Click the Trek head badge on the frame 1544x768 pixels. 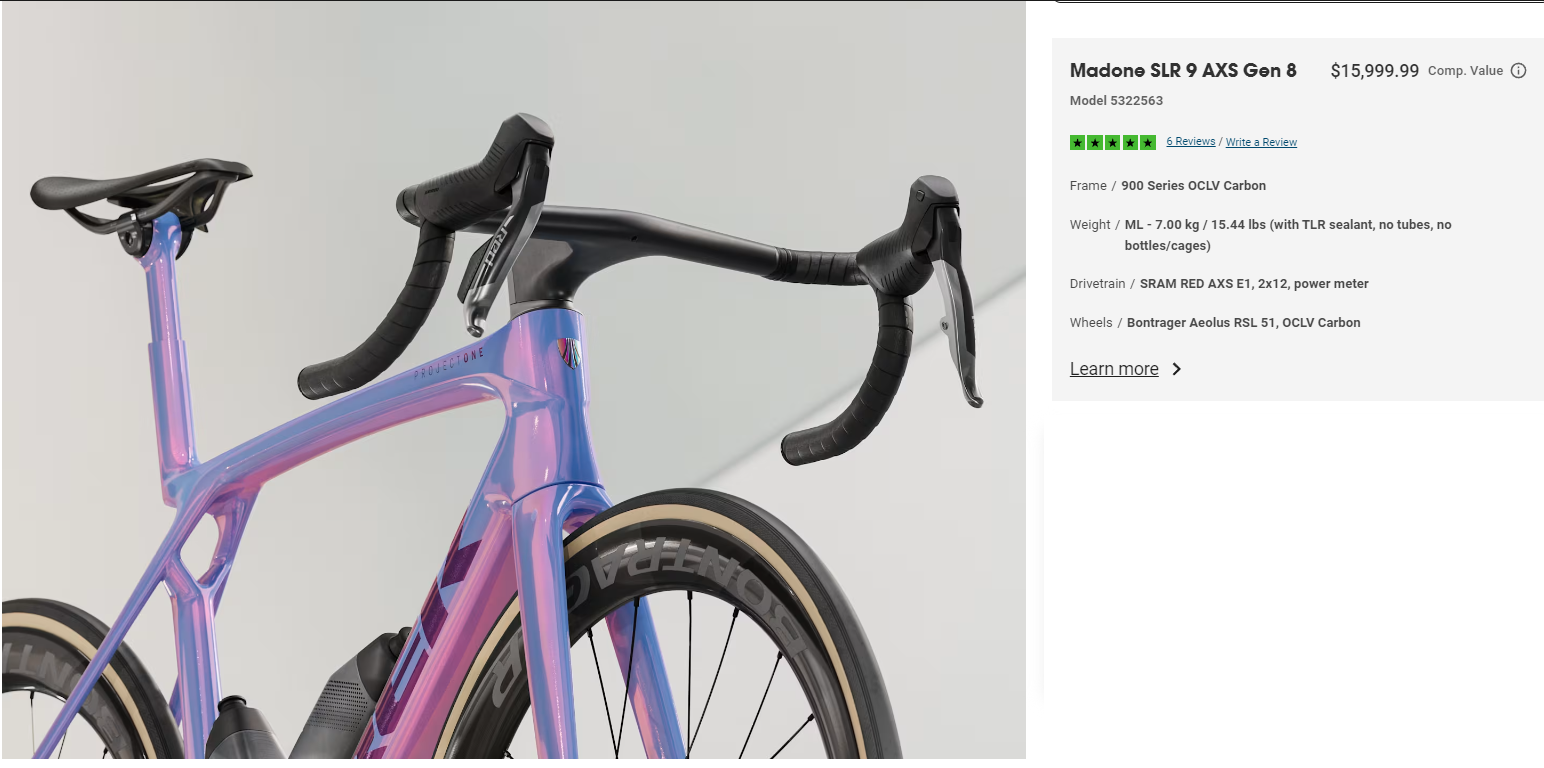(568, 353)
